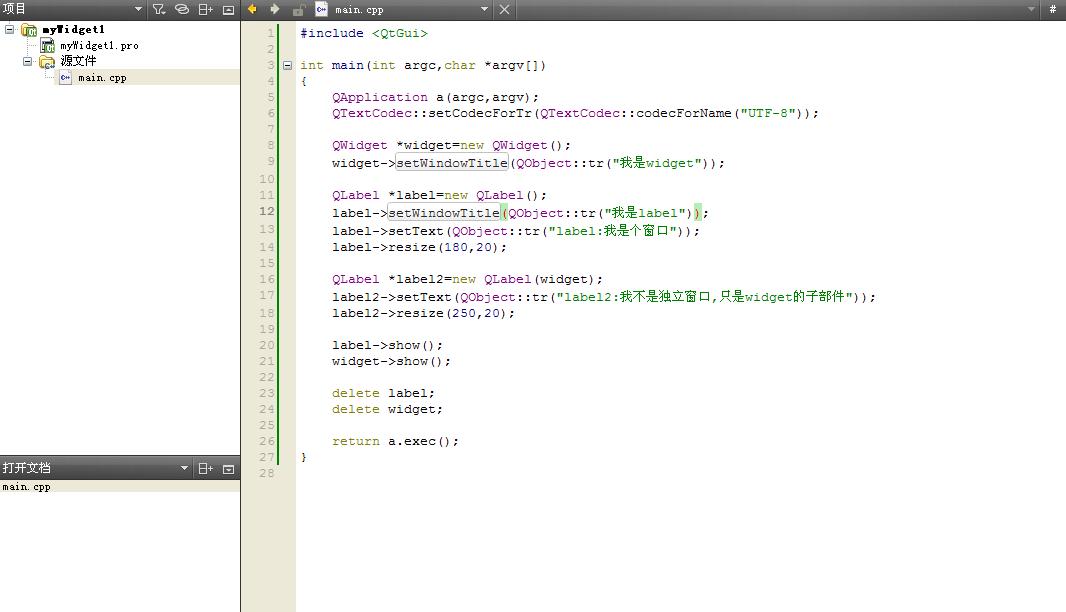Click the # preprocessor directives button

tap(1052, 10)
